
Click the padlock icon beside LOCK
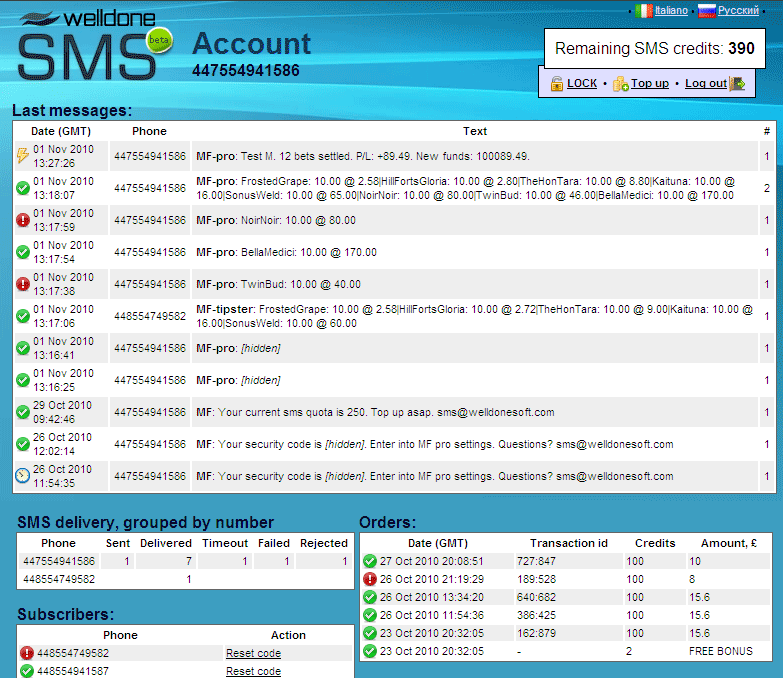pos(556,84)
